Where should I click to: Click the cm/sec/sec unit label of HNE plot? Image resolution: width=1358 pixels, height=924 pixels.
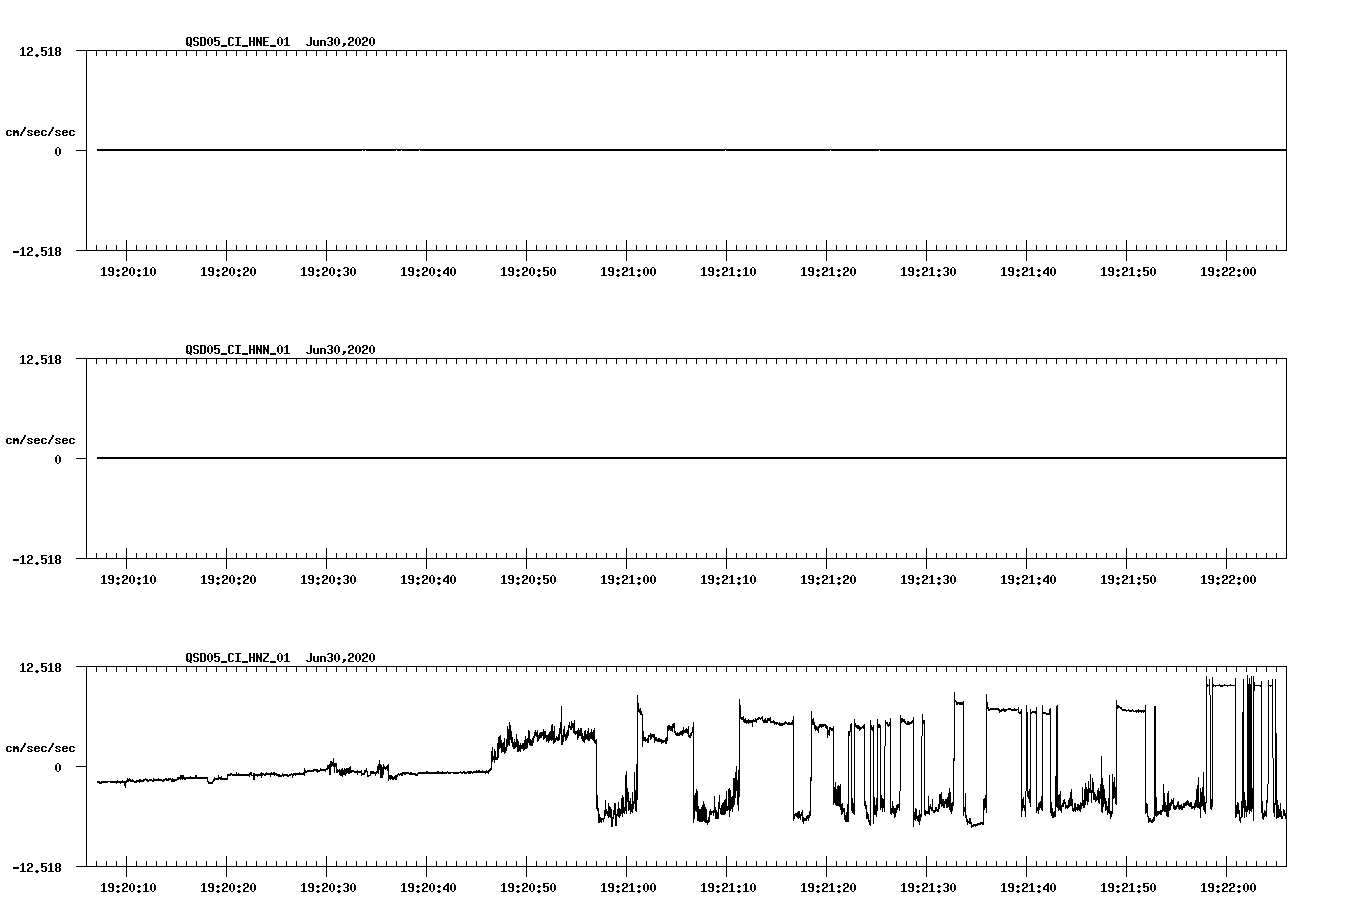point(40,132)
